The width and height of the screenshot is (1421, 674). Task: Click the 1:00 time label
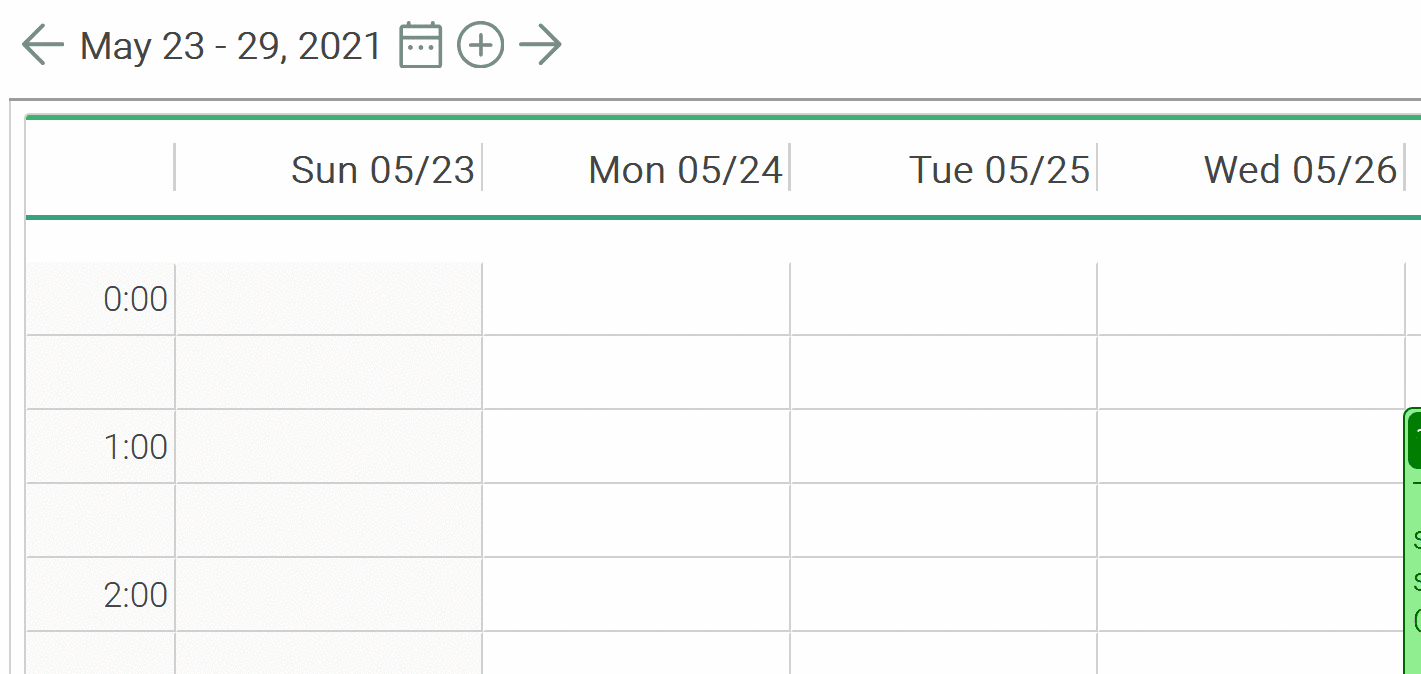point(135,447)
